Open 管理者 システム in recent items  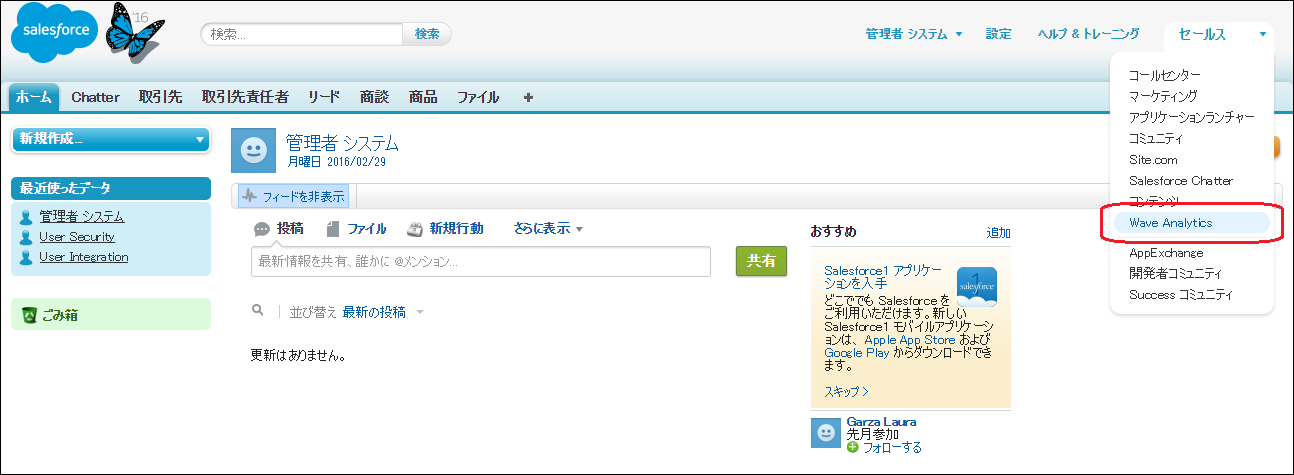pos(82,217)
